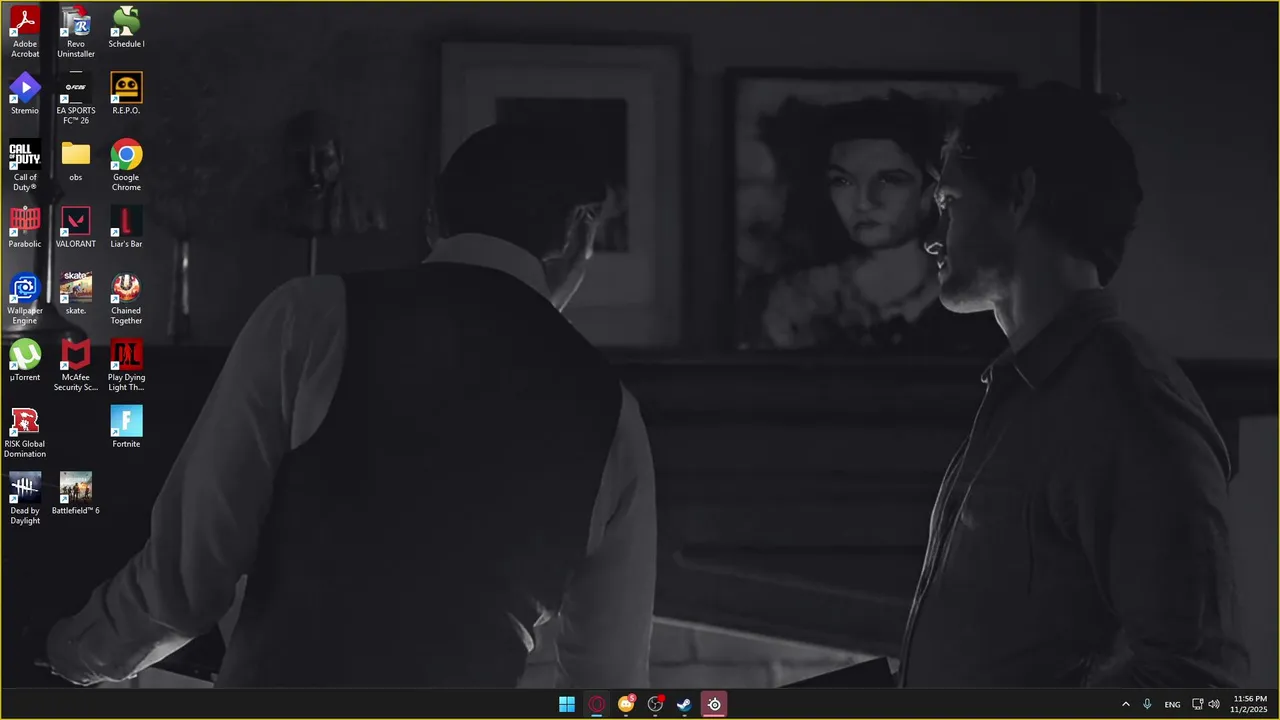Open the volume speaker tray icon
1280x720 pixels.
click(x=1214, y=704)
